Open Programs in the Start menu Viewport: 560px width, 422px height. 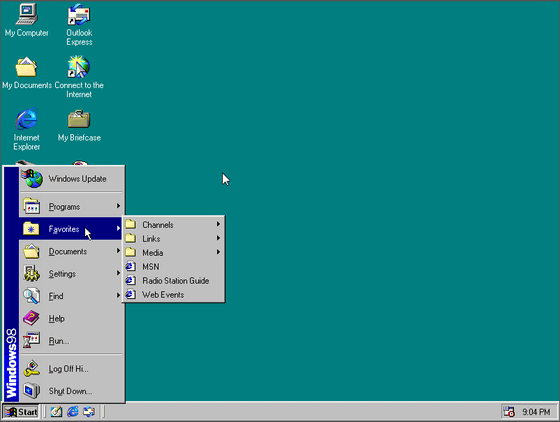[x=71, y=206]
